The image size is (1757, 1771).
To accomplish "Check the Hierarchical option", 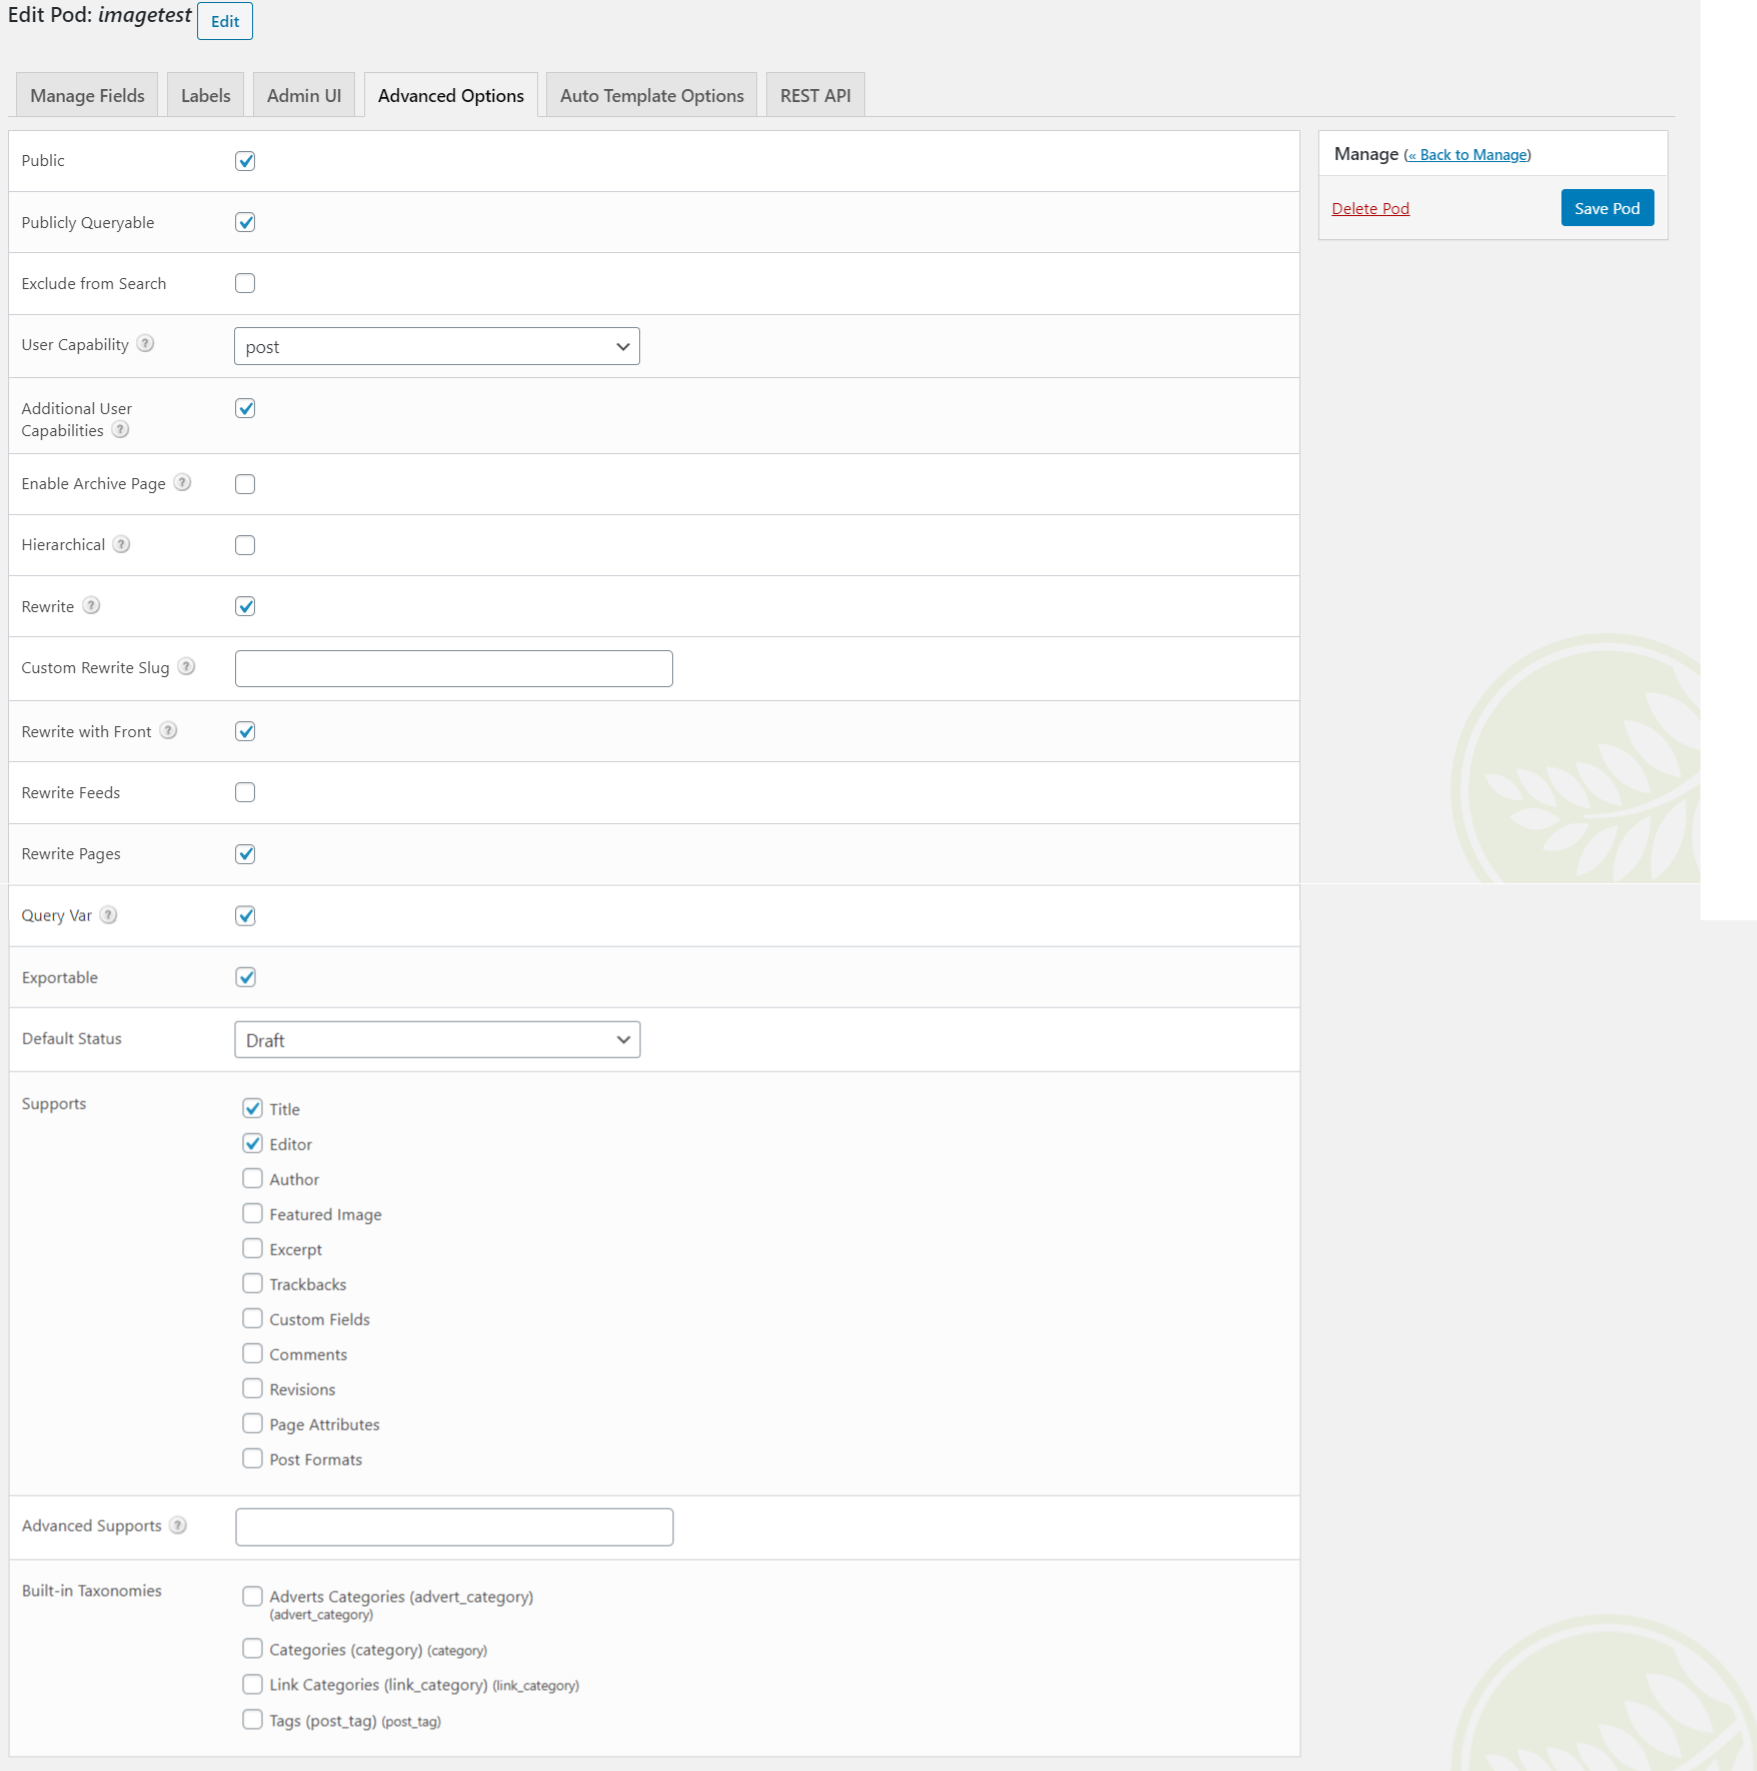I will tap(245, 545).
